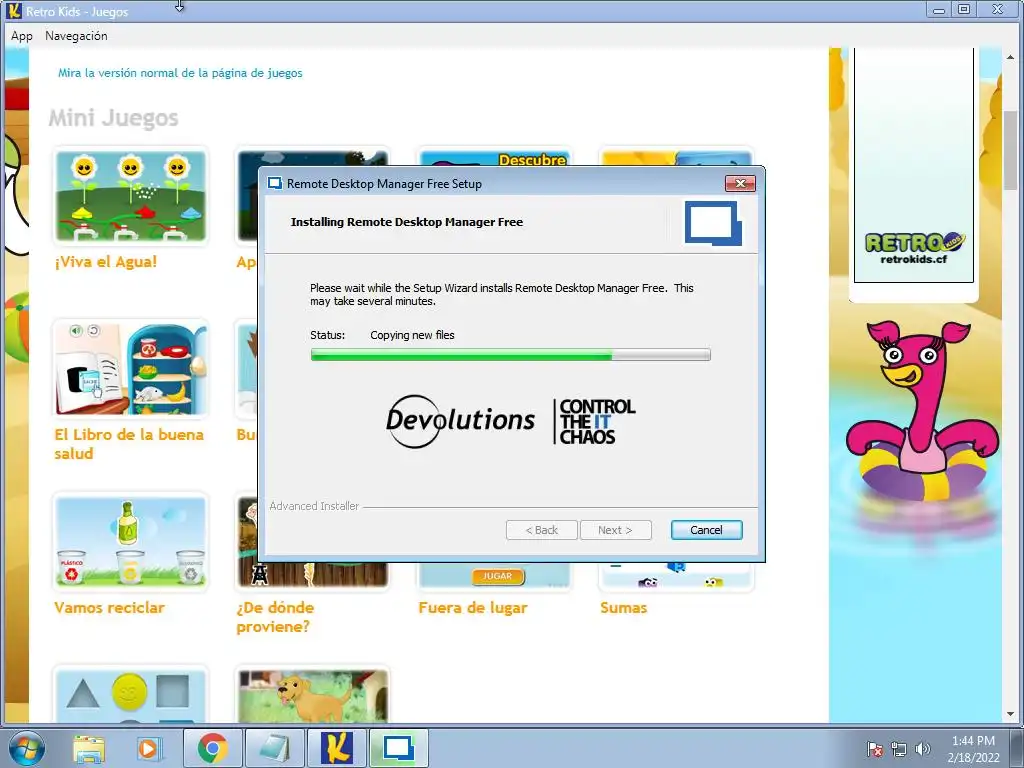Click the Control the IT Chaos slogan graphic
Screen dimensions: 1024x768
click(596, 422)
